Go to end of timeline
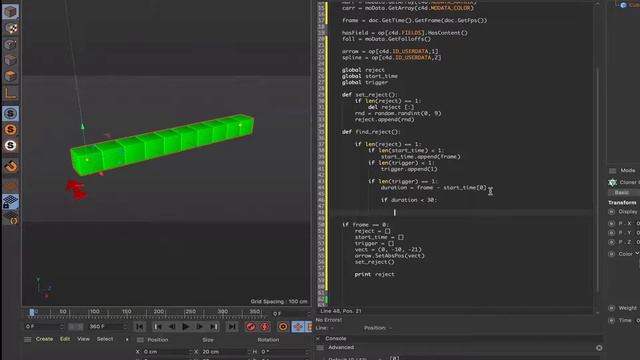Image resolution: width=640 pixels, height=360 pixels. click(232, 327)
